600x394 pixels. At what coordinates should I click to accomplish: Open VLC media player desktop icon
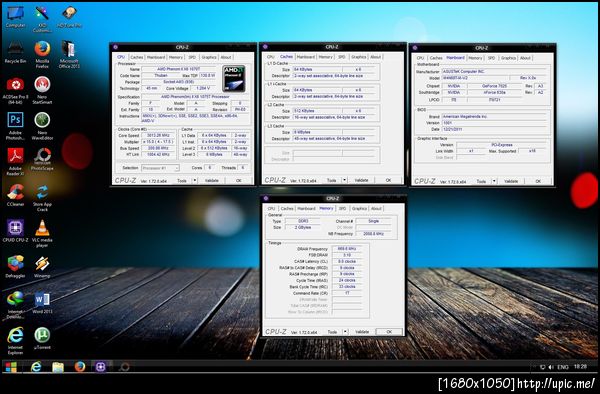tap(42, 233)
